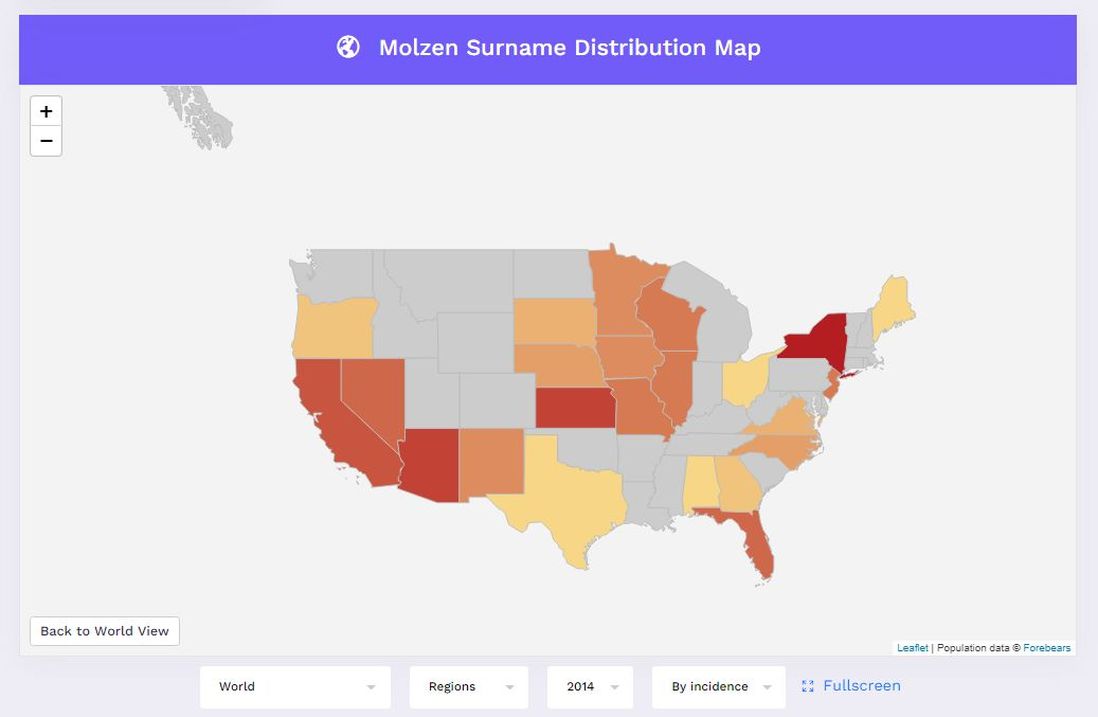Zoom in using the plus icon
This screenshot has width=1098, height=717.
[x=45, y=111]
